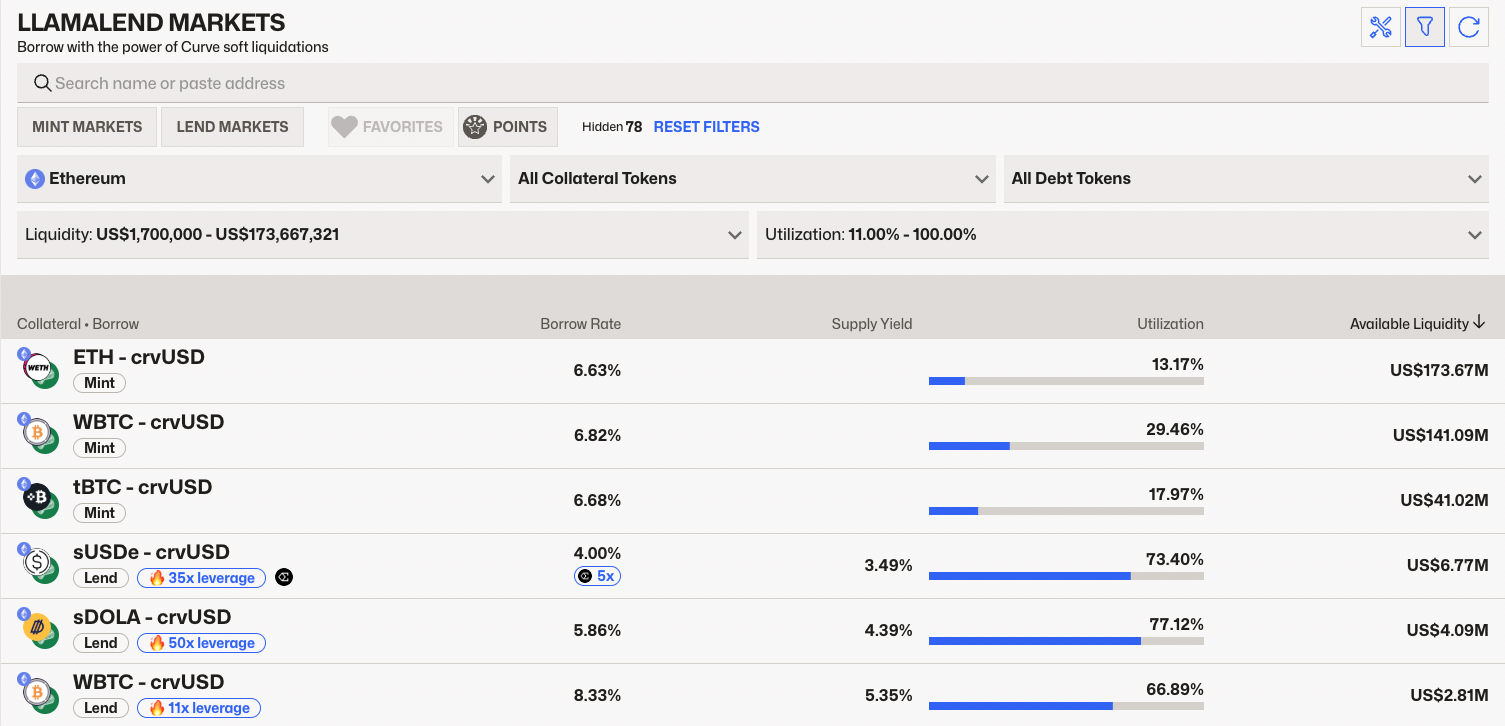Click the sUSDe - crvUSD token icon
1505x726 pixels.
click(x=38, y=564)
